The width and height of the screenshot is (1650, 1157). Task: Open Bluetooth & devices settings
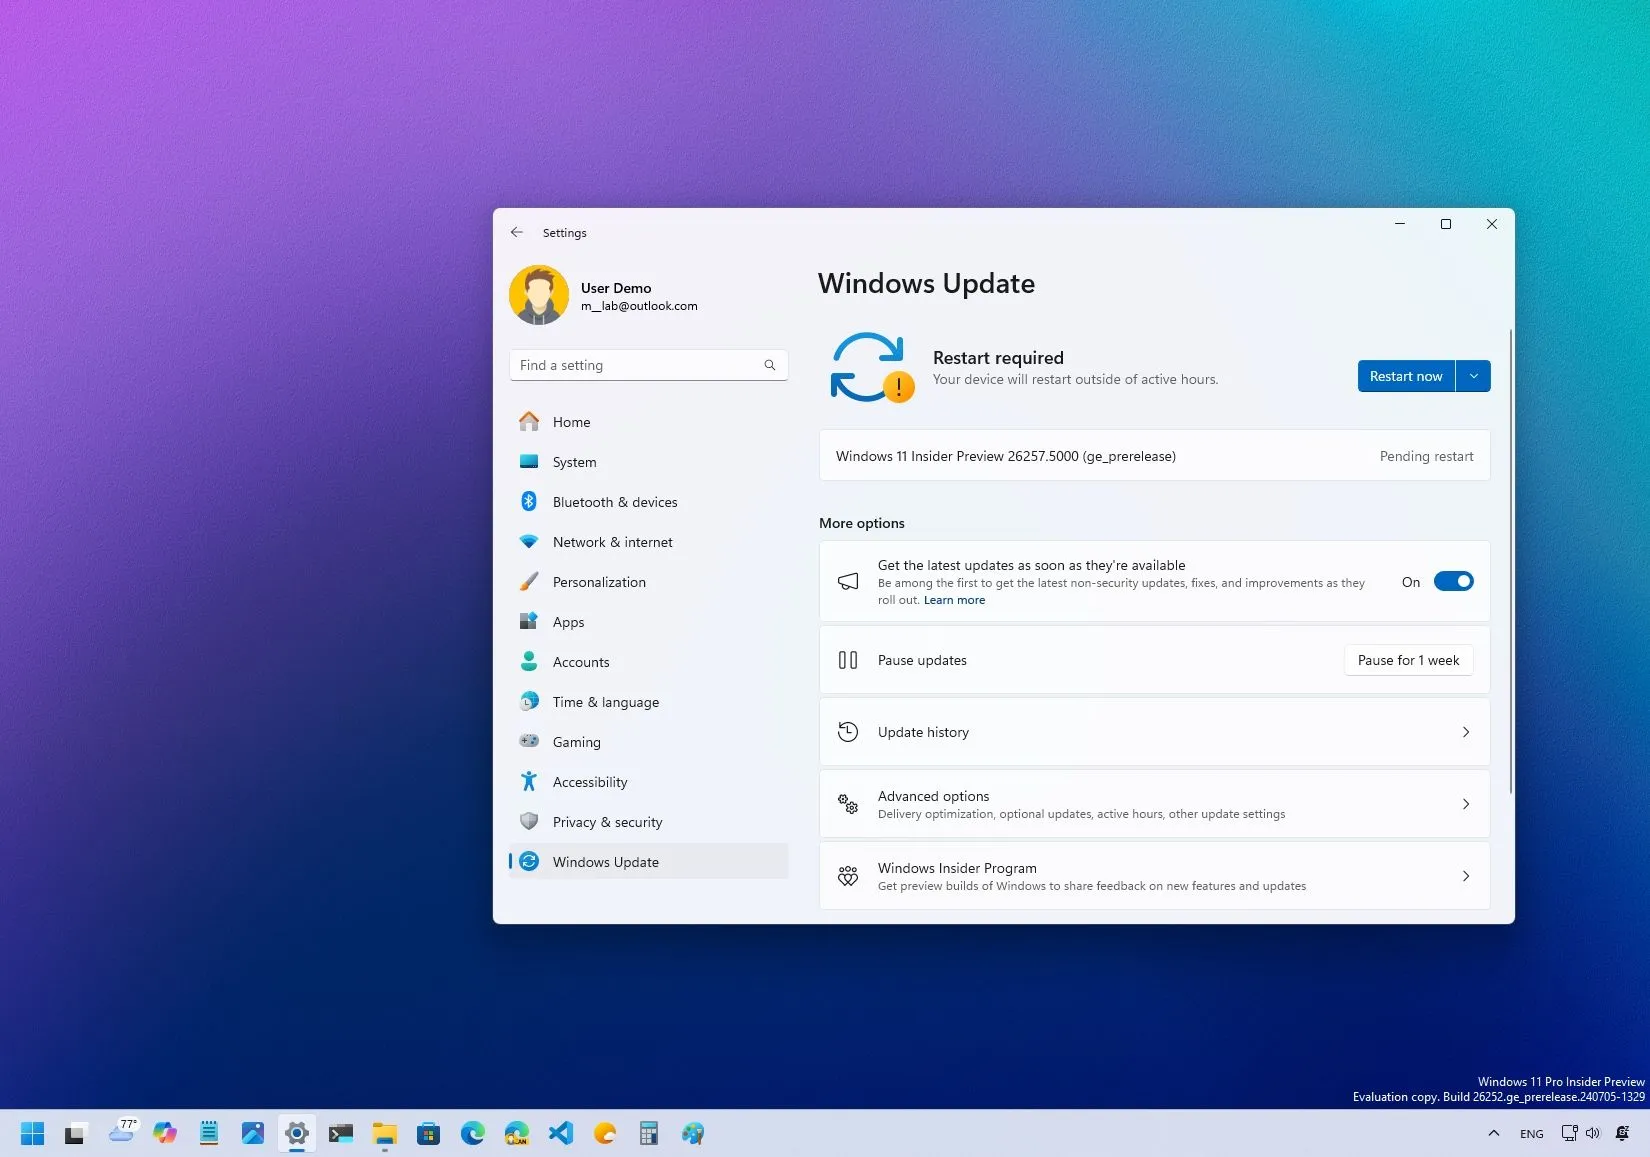click(615, 501)
